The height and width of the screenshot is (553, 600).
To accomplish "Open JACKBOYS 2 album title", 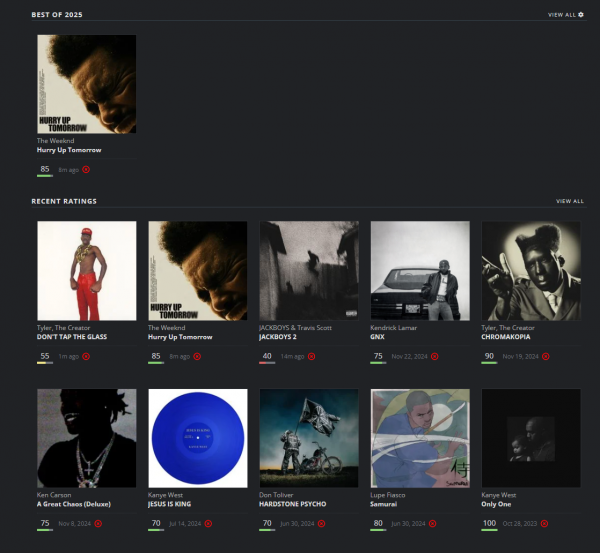I will (x=278, y=337).
